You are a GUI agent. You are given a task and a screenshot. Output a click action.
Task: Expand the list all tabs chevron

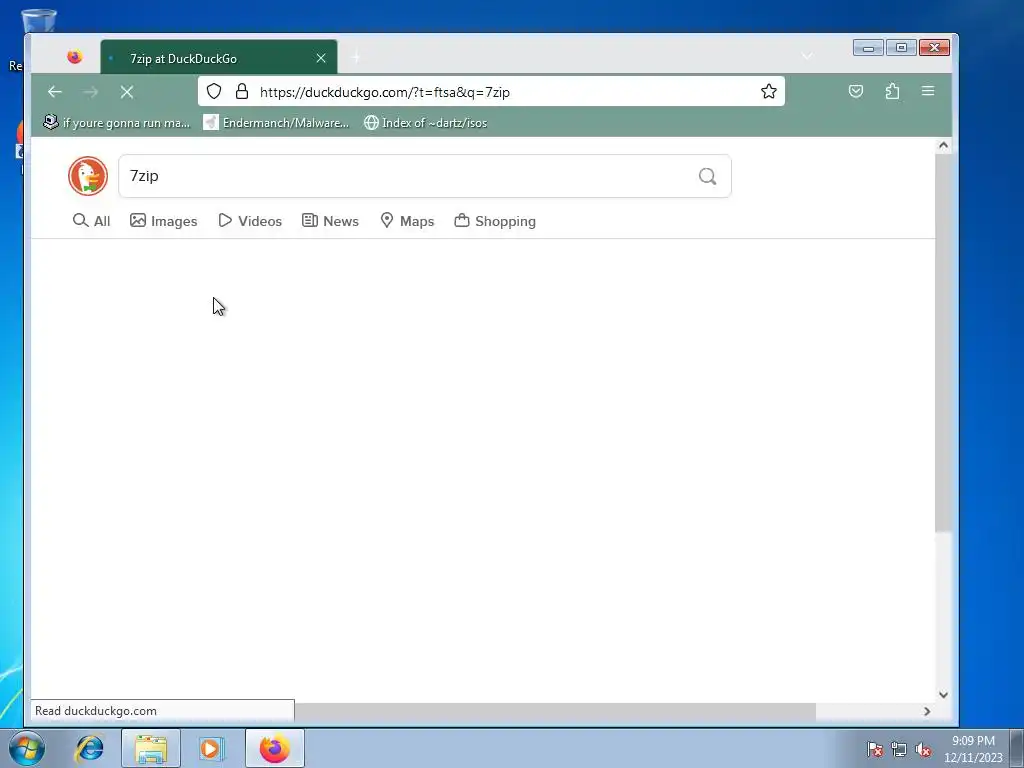pos(807,56)
